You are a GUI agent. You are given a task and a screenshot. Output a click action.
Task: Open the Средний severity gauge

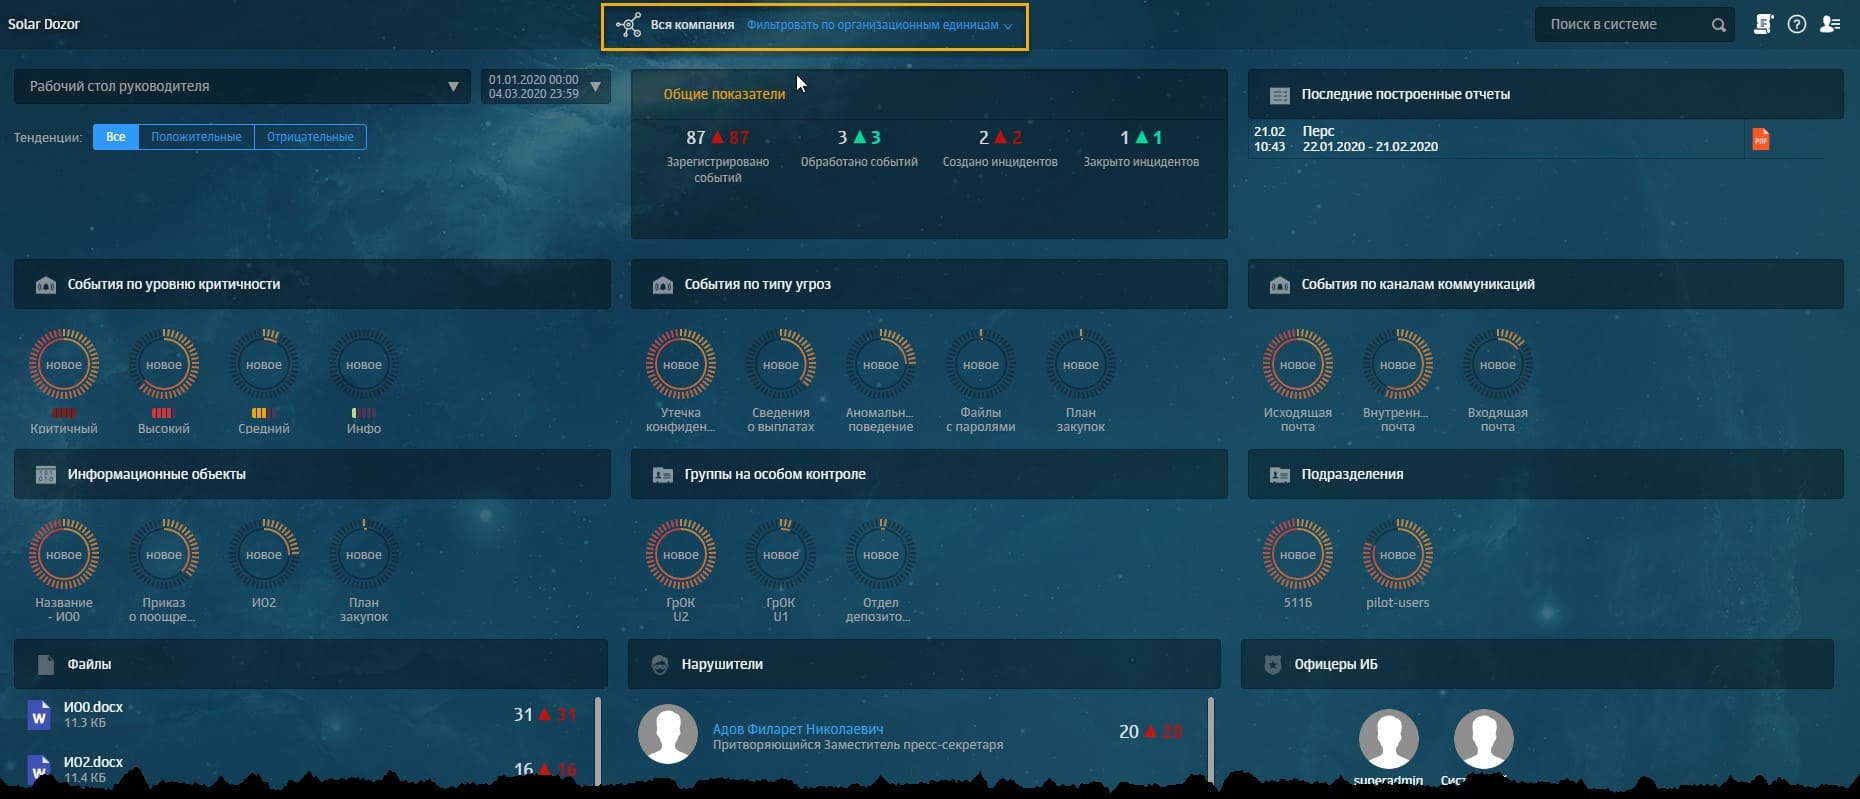click(x=264, y=365)
